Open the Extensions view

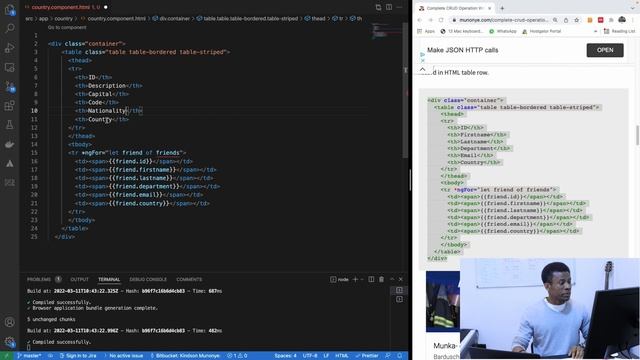pos(9,106)
